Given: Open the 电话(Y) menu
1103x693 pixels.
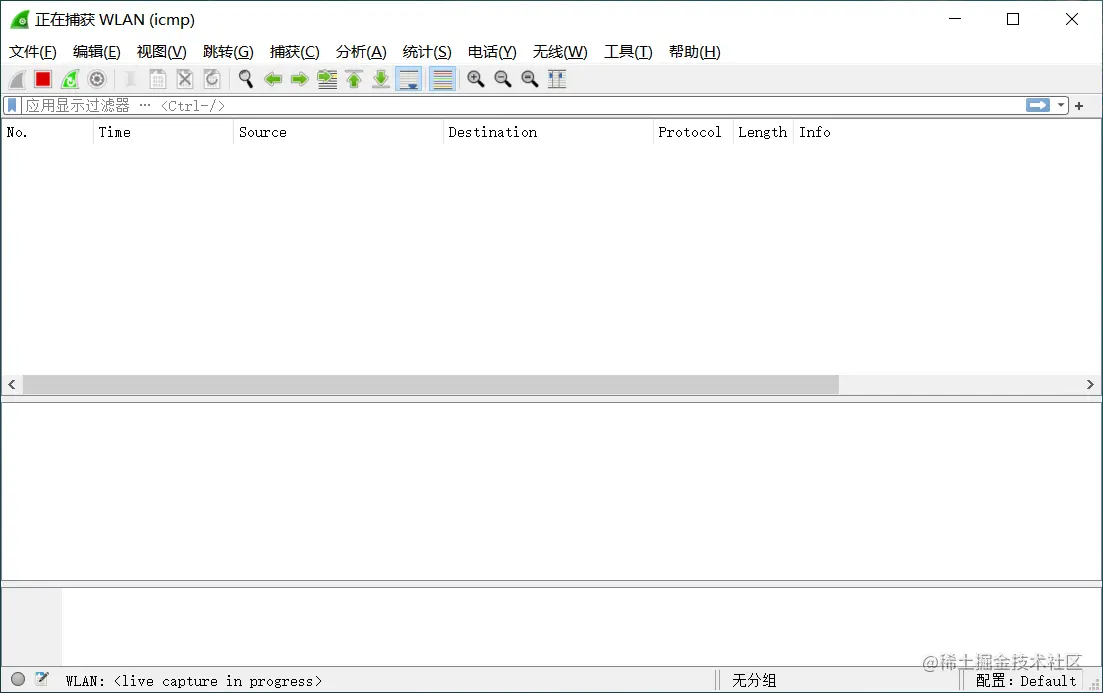Looking at the screenshot, I should (492, 52).
